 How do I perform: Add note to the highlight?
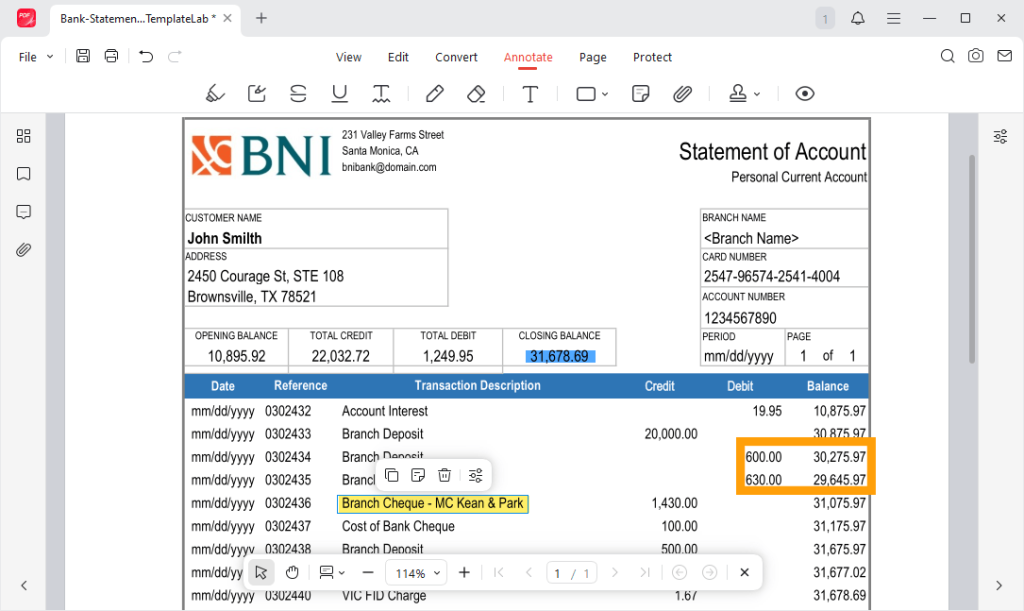[418, 475]
